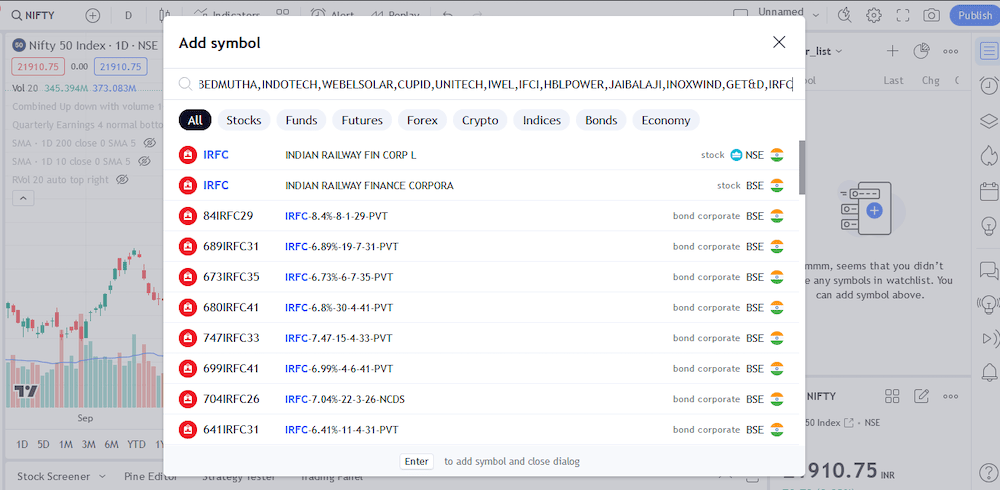The height and width of the screenshot is (490, 1000).
Task: Open the D interval selector
Action: (x=128, y=15)
